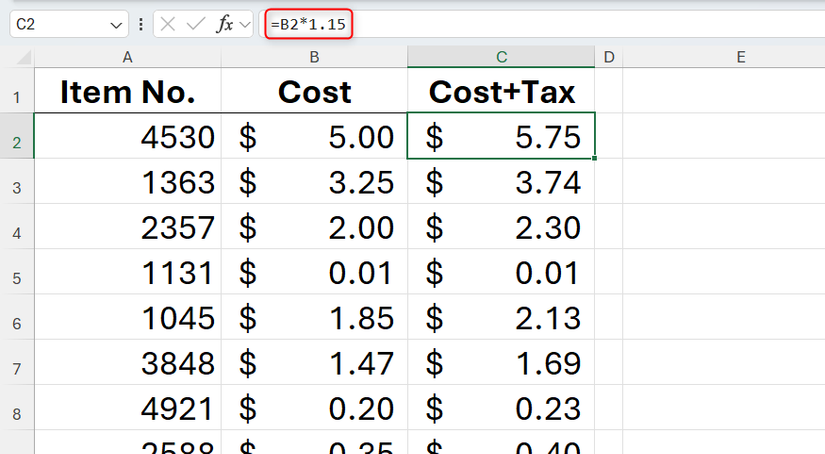Image resolution: width=825 pixels, height=454 pixels.
Task: Click the Select All corner triangle
Action: tap(24, 57)
